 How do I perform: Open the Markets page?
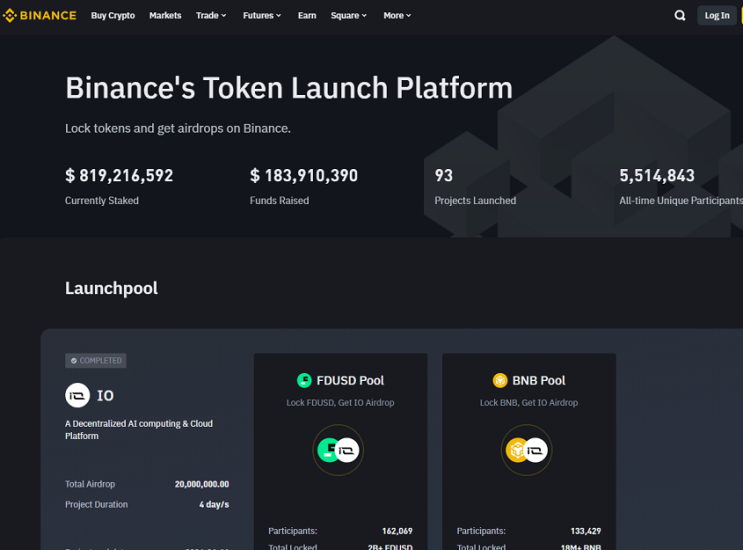click(165, 16)
